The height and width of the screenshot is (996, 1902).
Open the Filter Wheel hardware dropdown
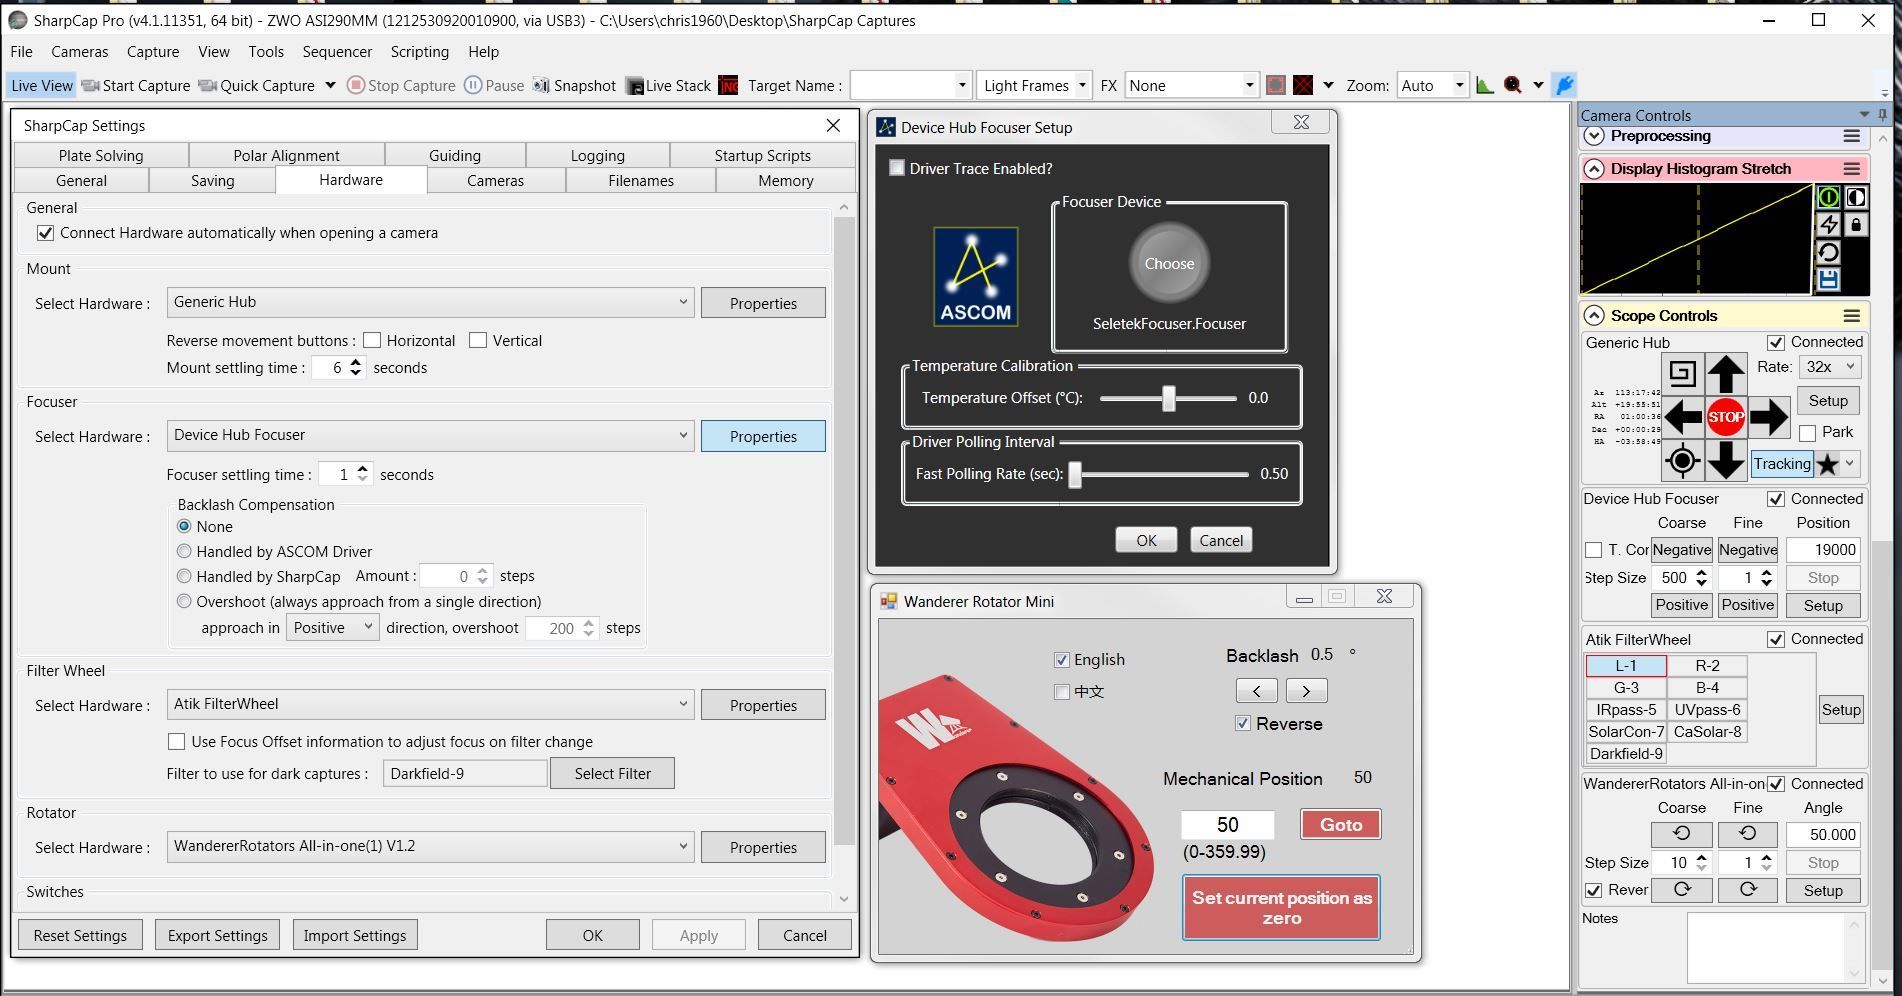[x=430, y=705]
